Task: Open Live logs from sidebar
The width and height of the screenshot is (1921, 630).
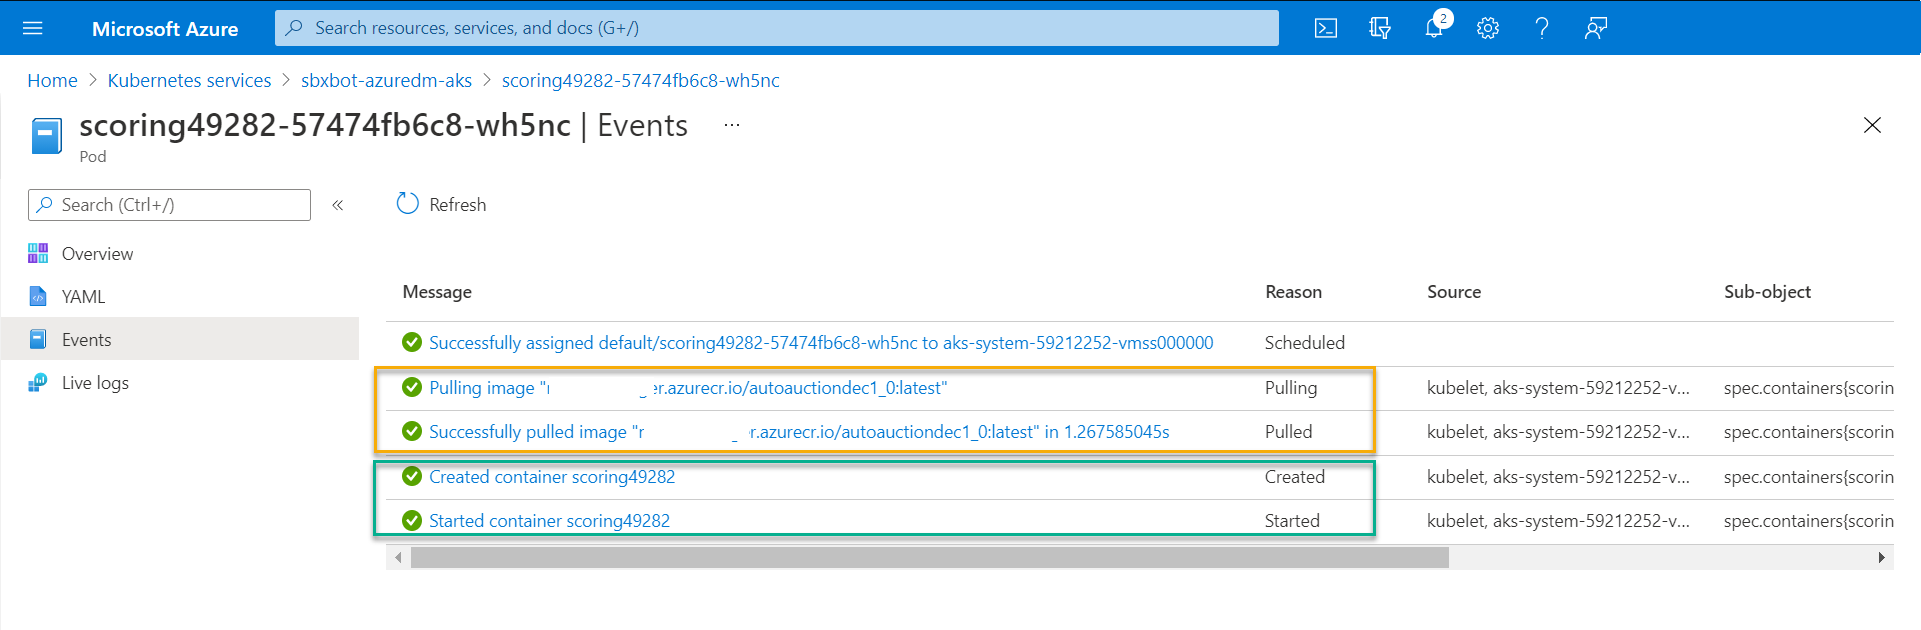Action: click(x=95, y=383)
